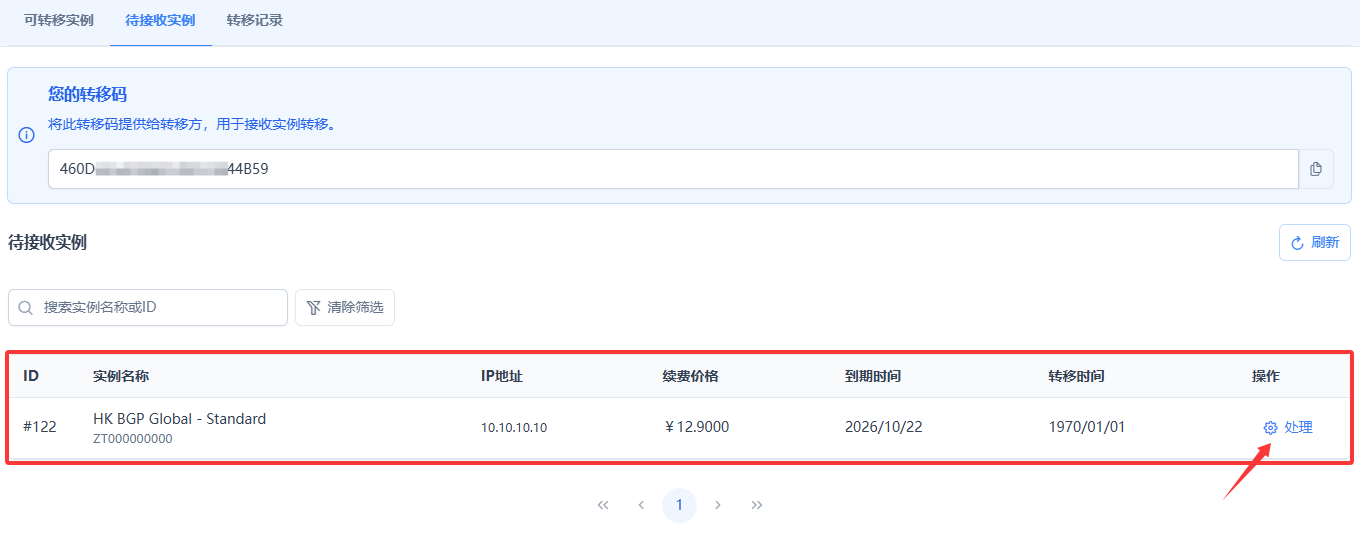Open the 转移记录 tab
Screen dimensions: 1360x539
[x=254, y=20]
